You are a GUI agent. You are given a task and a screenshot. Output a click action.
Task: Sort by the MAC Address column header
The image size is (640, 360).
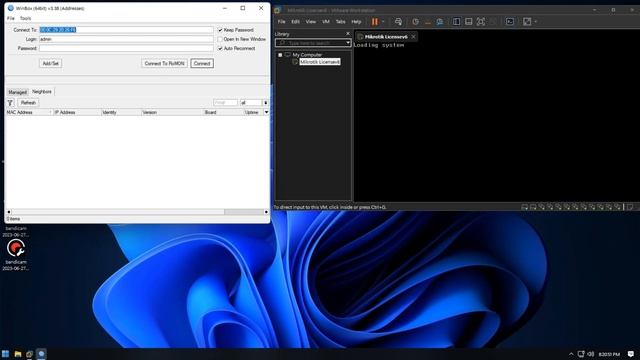[29, 112]
